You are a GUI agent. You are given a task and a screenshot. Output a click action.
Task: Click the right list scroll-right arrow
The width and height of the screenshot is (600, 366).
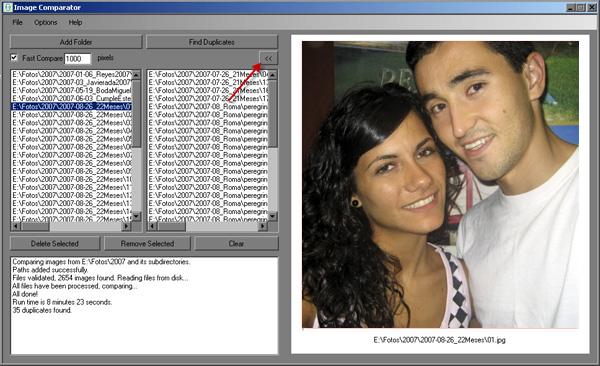click(262, 226)
